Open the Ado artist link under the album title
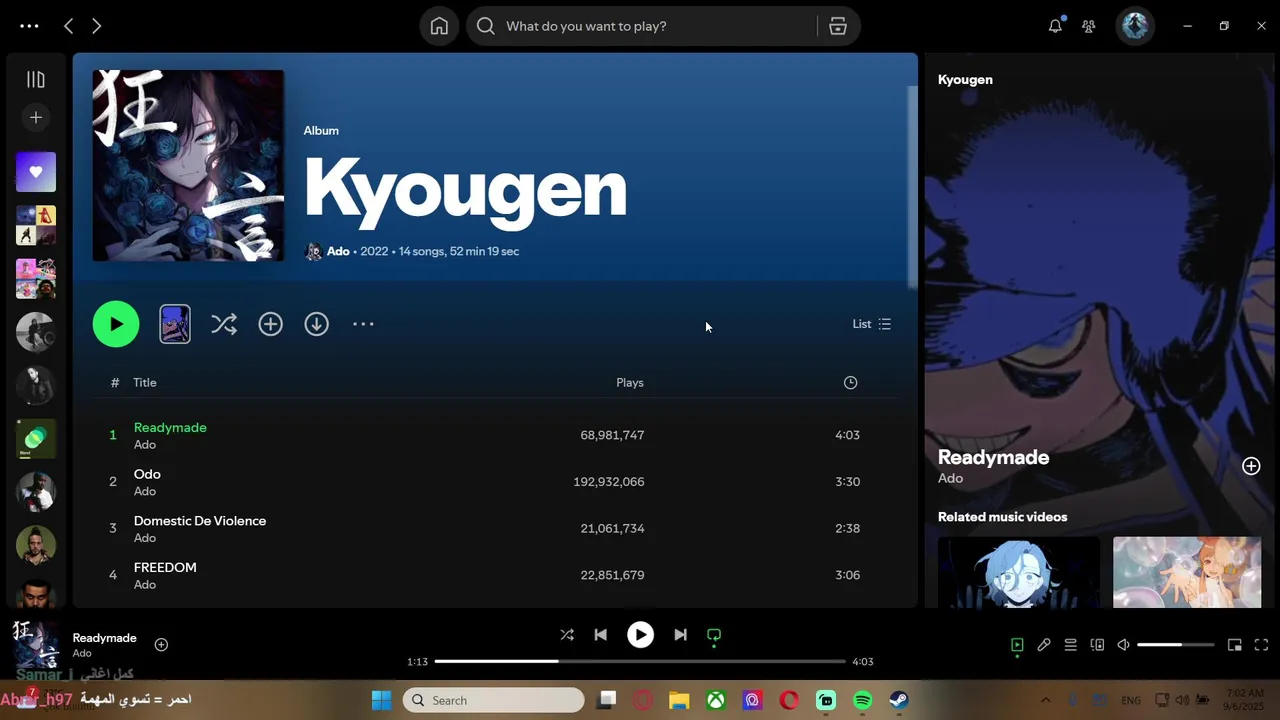The height and width of the screenshot is (720, 1280). (338, 251)
